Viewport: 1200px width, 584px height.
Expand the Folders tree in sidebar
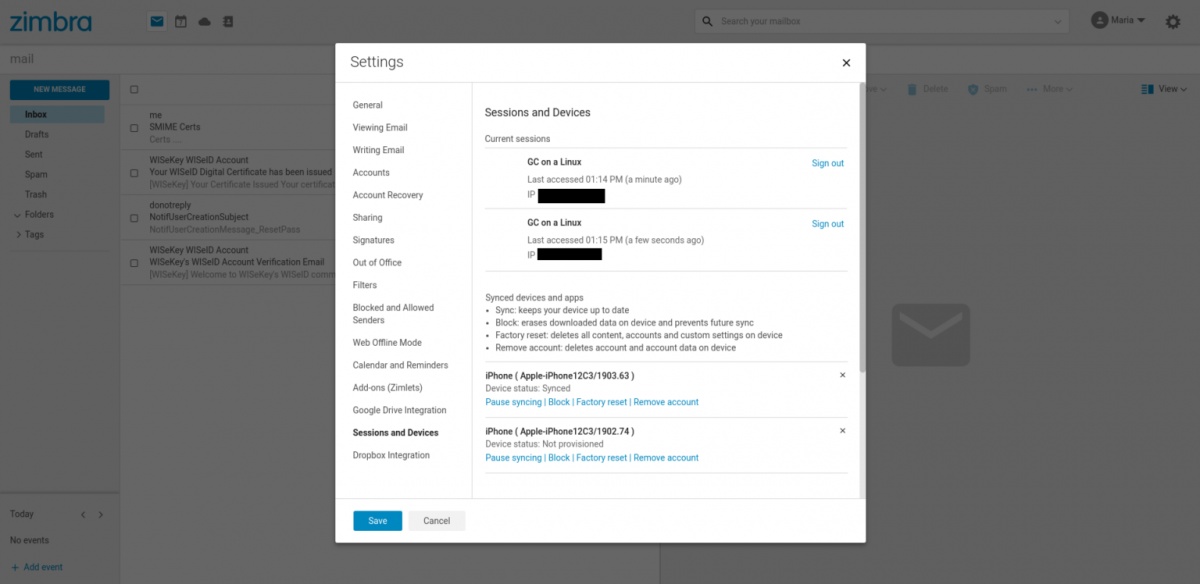[17, 215]
